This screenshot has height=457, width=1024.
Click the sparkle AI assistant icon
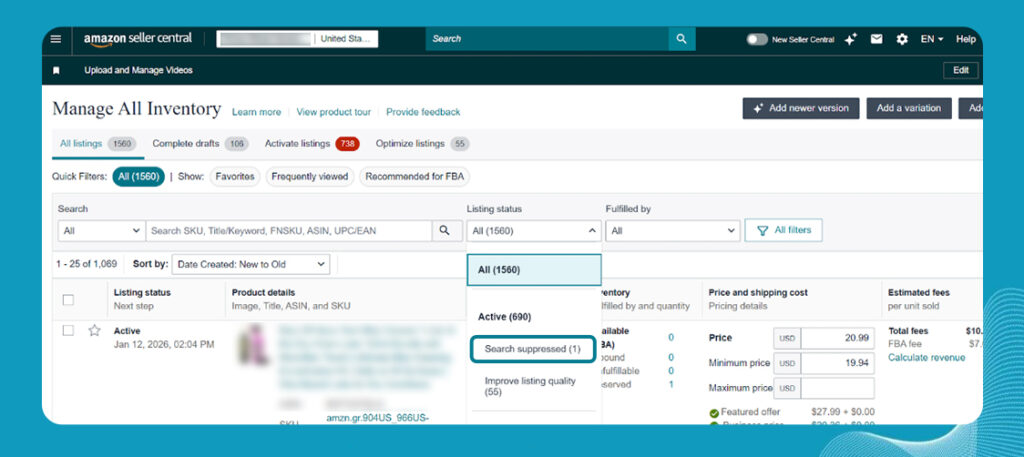850,39
